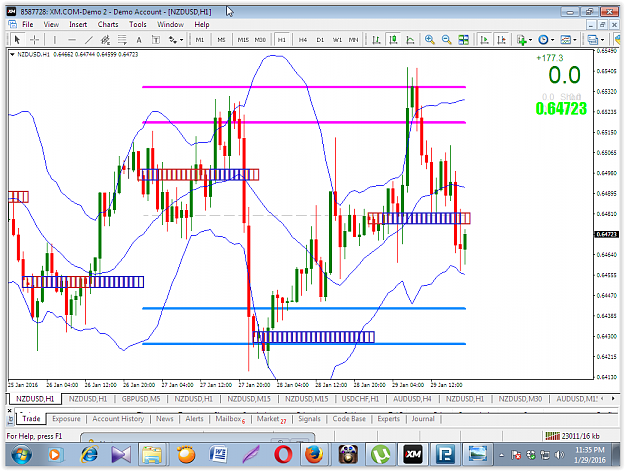Open the Code Base terminal tab
This screenshot has height=471, width=625.
pyautogui.click(x=349, y=419)
